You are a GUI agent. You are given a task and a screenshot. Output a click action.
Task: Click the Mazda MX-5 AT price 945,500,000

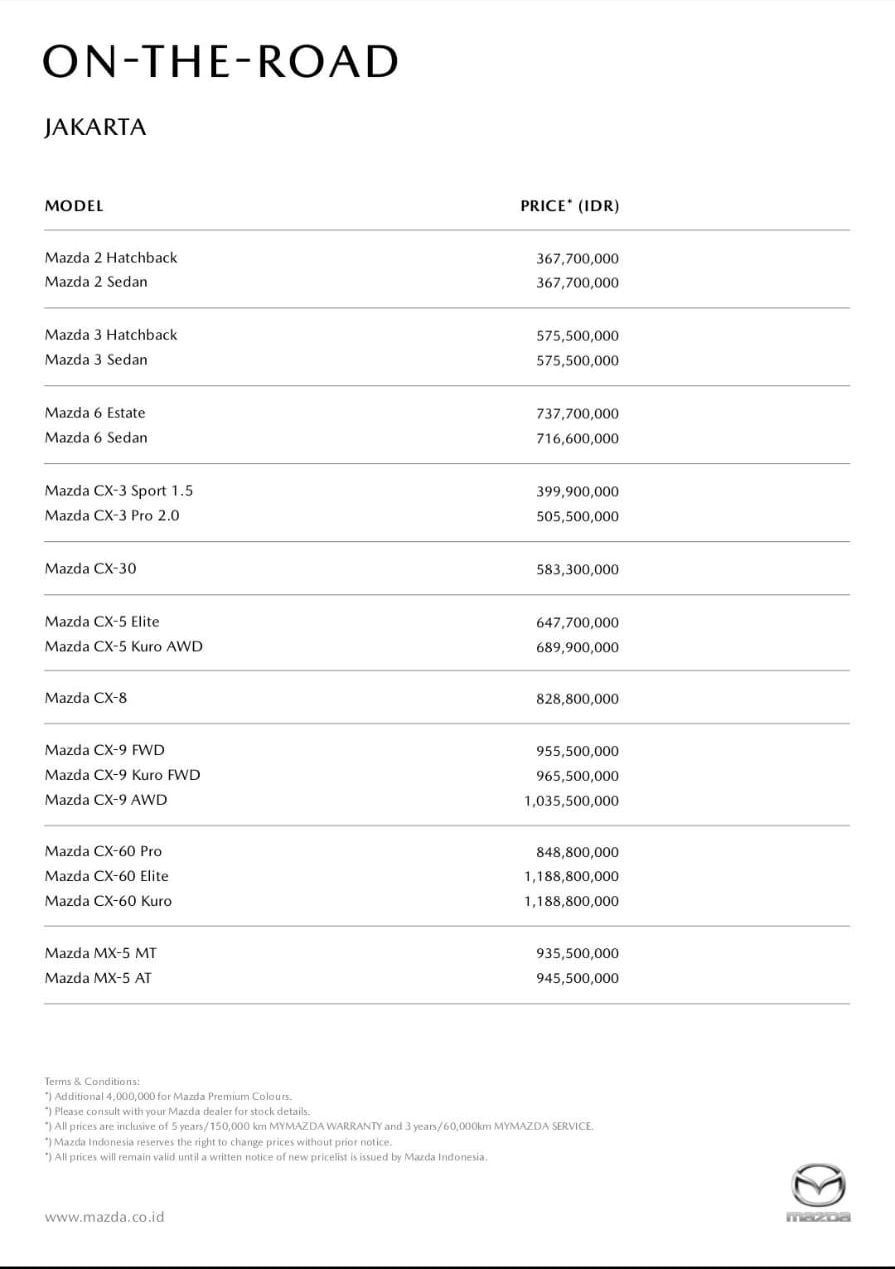pos(577,979)
